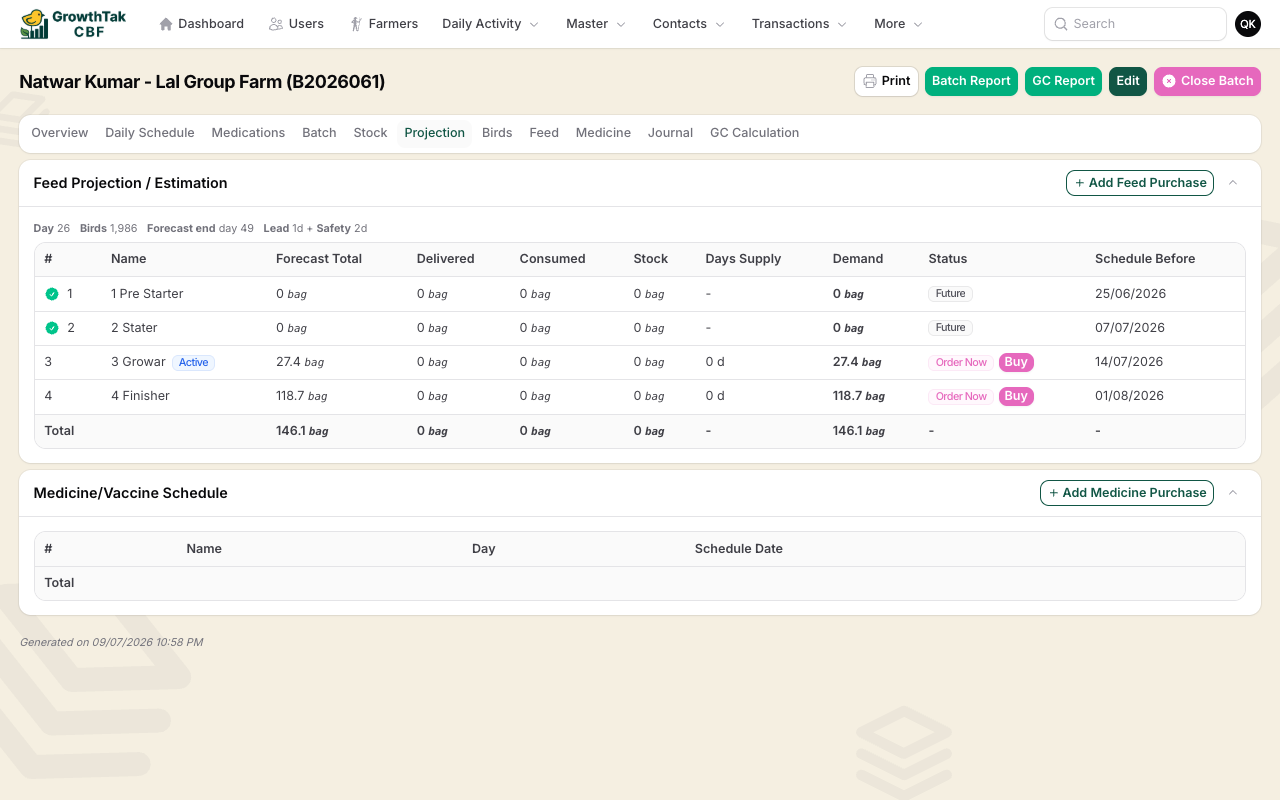Click Buy in the Growar row
Viewport: 1280px width, 800px height.
1016,362
